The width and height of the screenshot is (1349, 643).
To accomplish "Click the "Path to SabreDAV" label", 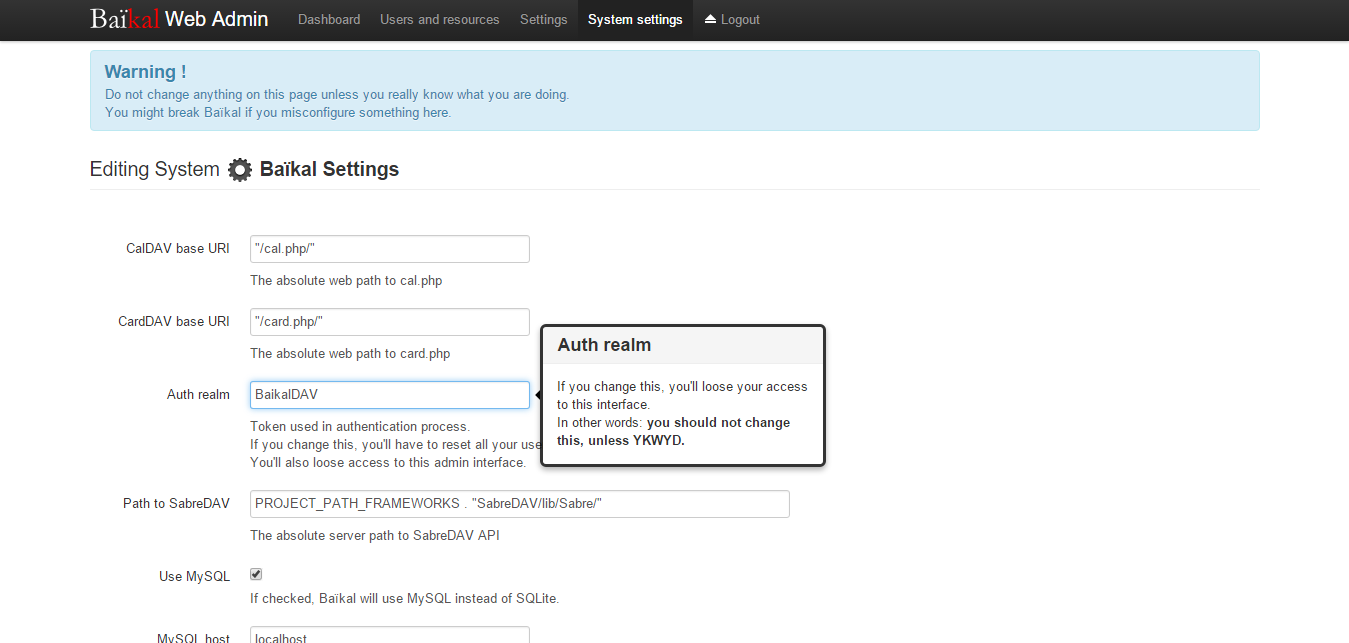I will 176,504.
